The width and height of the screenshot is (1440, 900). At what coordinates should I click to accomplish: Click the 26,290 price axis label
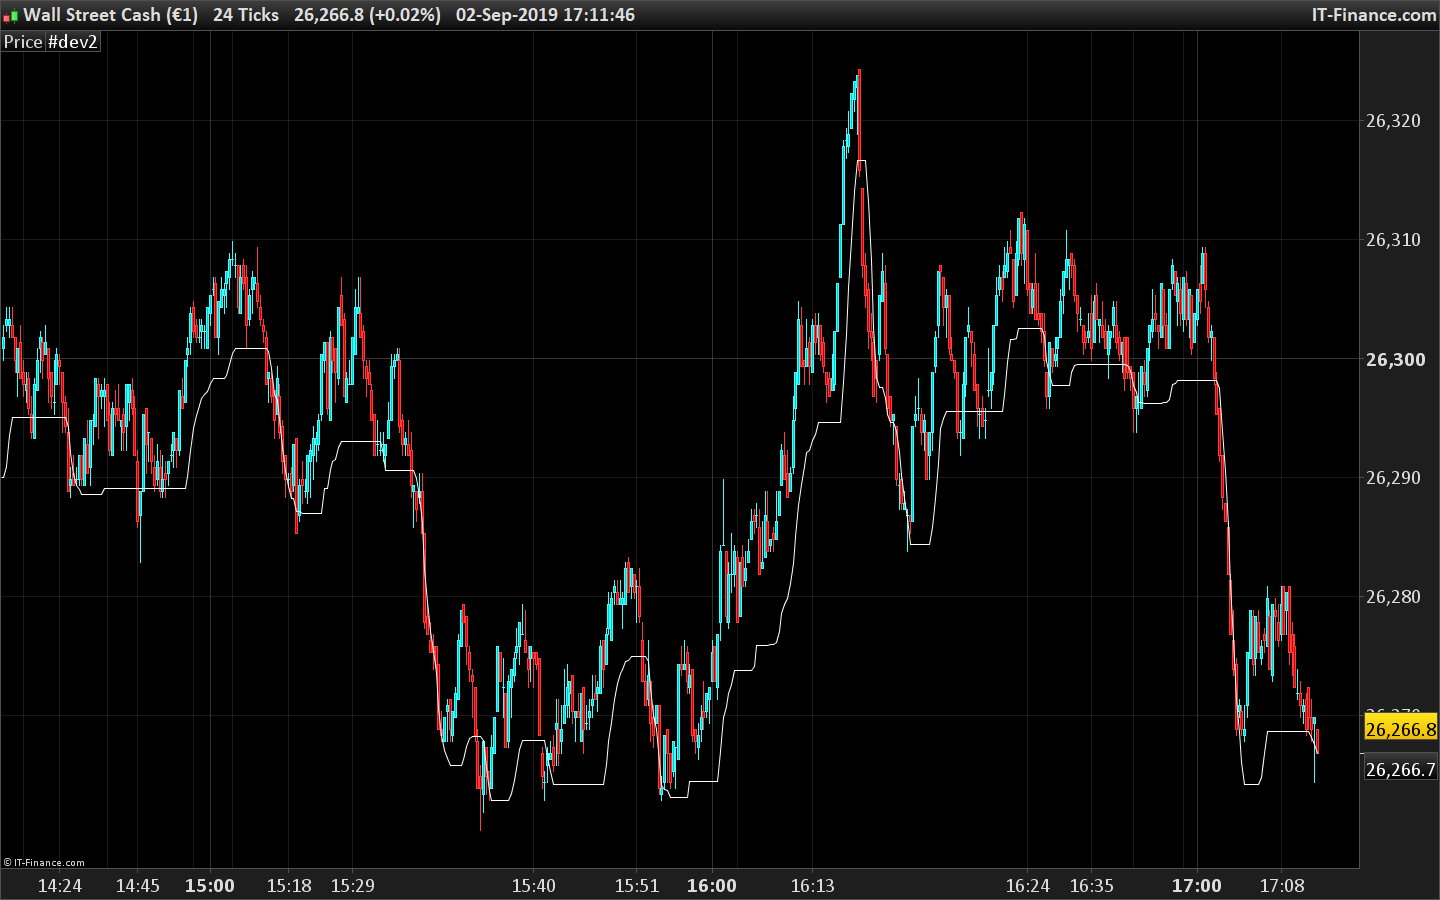(x=1393, y=478)
